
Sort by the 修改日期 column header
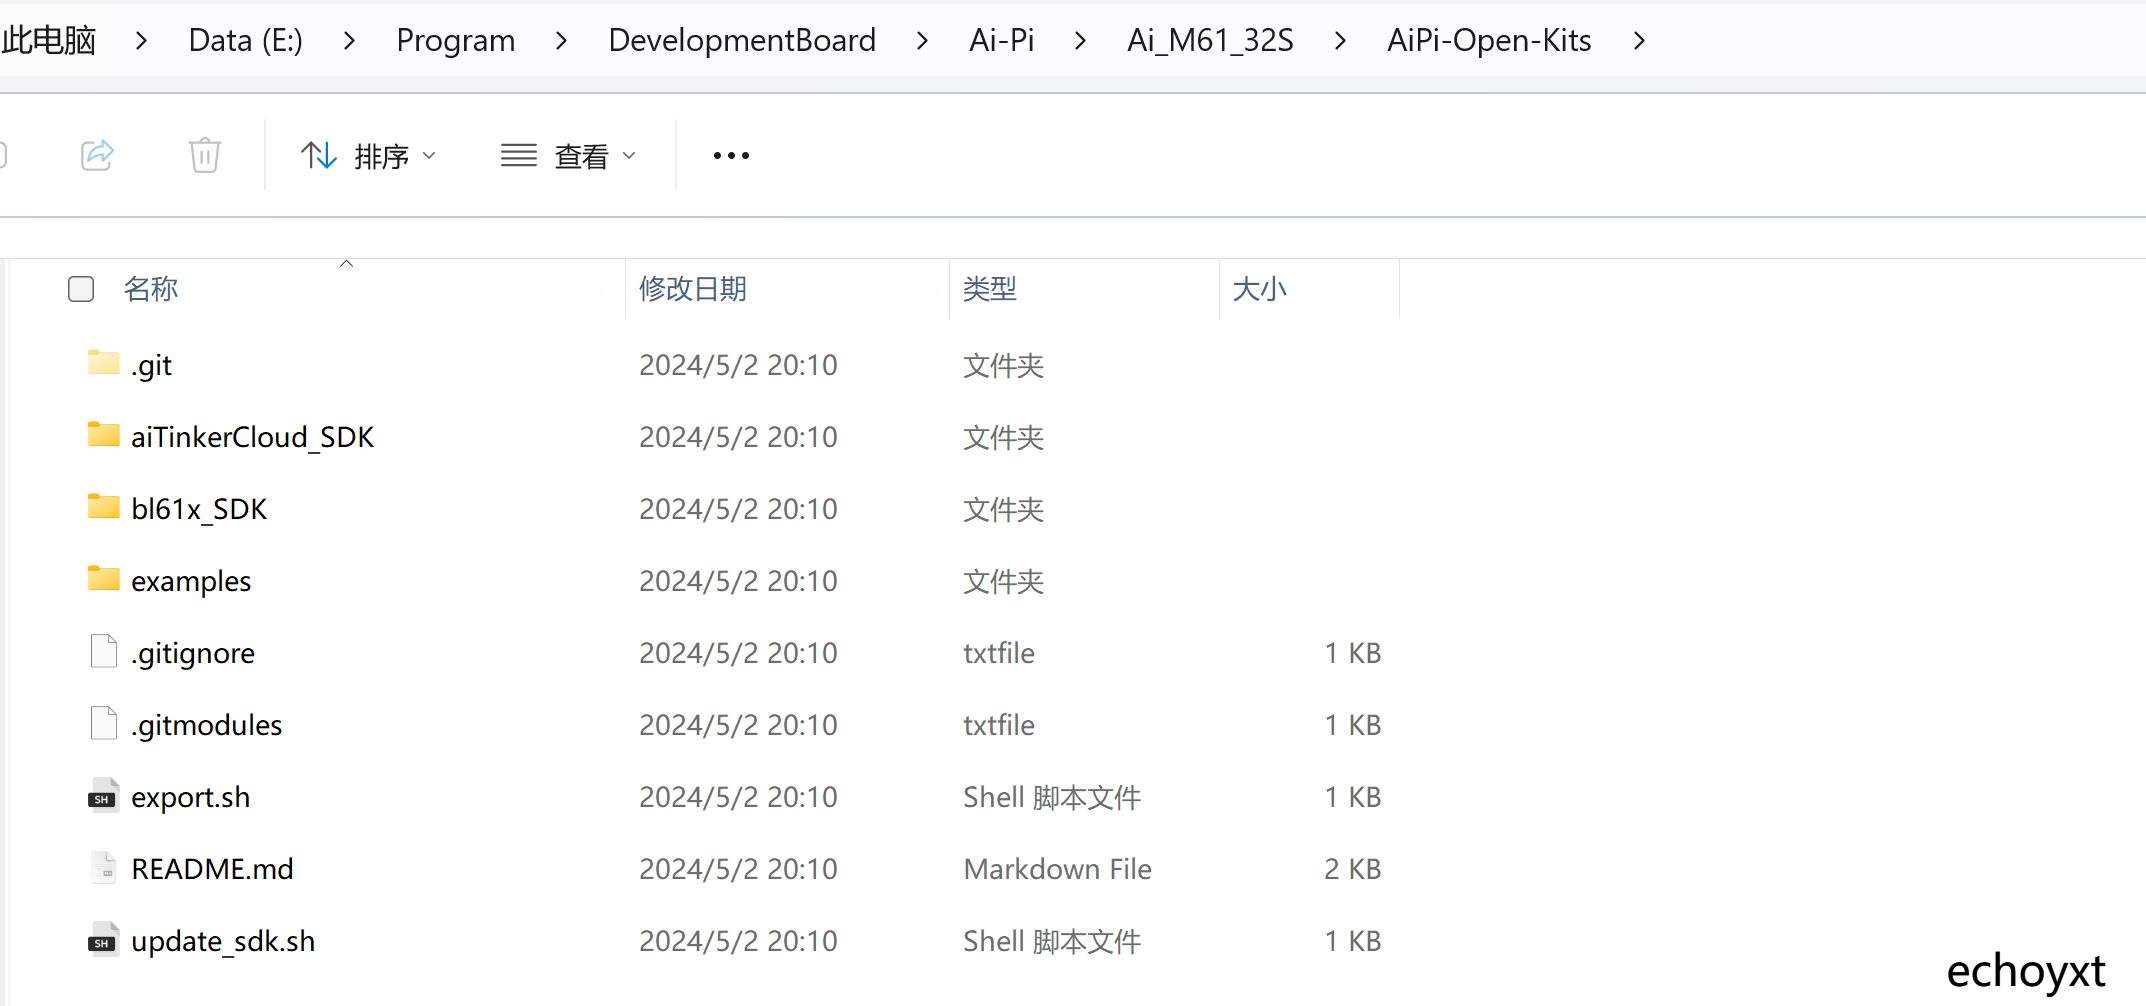(x=693, y=289)
